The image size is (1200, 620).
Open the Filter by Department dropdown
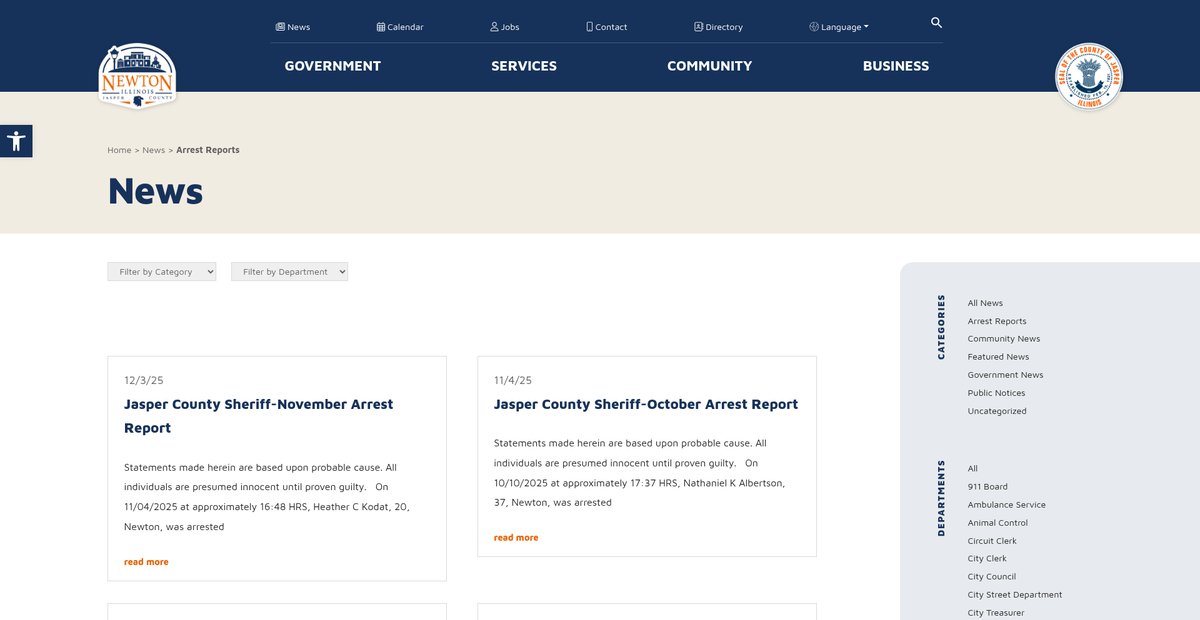click(289, 272)
